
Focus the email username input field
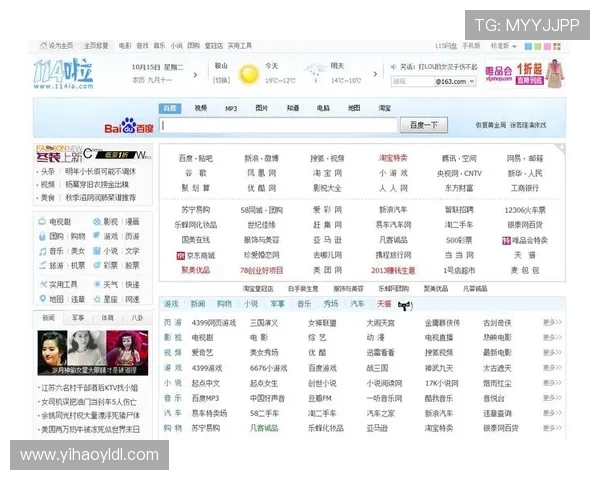(412, 81)
